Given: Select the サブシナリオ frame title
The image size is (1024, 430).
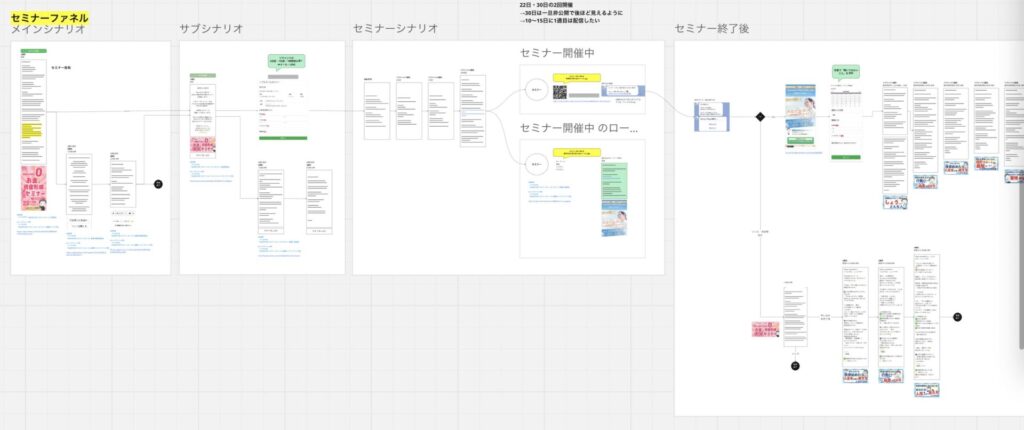Looking at the screenshot, I should tap(211, 30).
